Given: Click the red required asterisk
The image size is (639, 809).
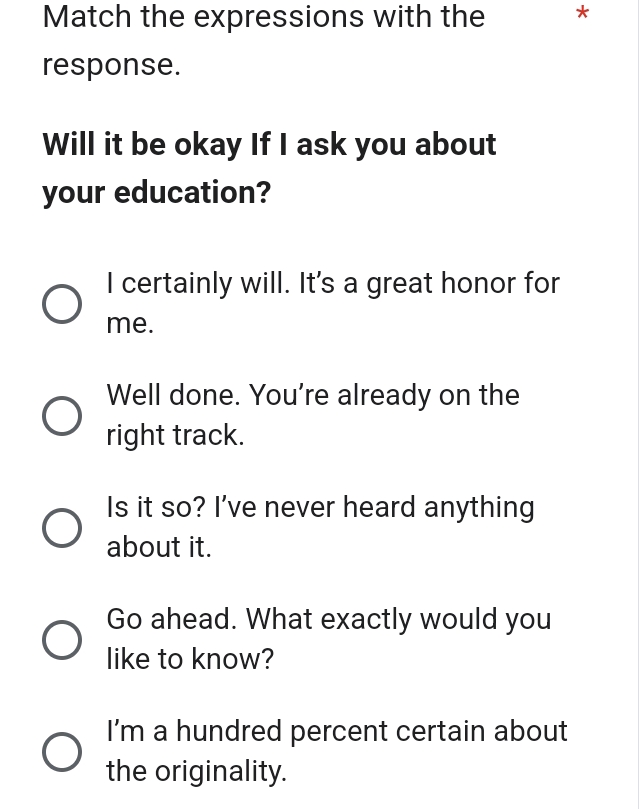Looking at the screenshot, I should point(583,15).
